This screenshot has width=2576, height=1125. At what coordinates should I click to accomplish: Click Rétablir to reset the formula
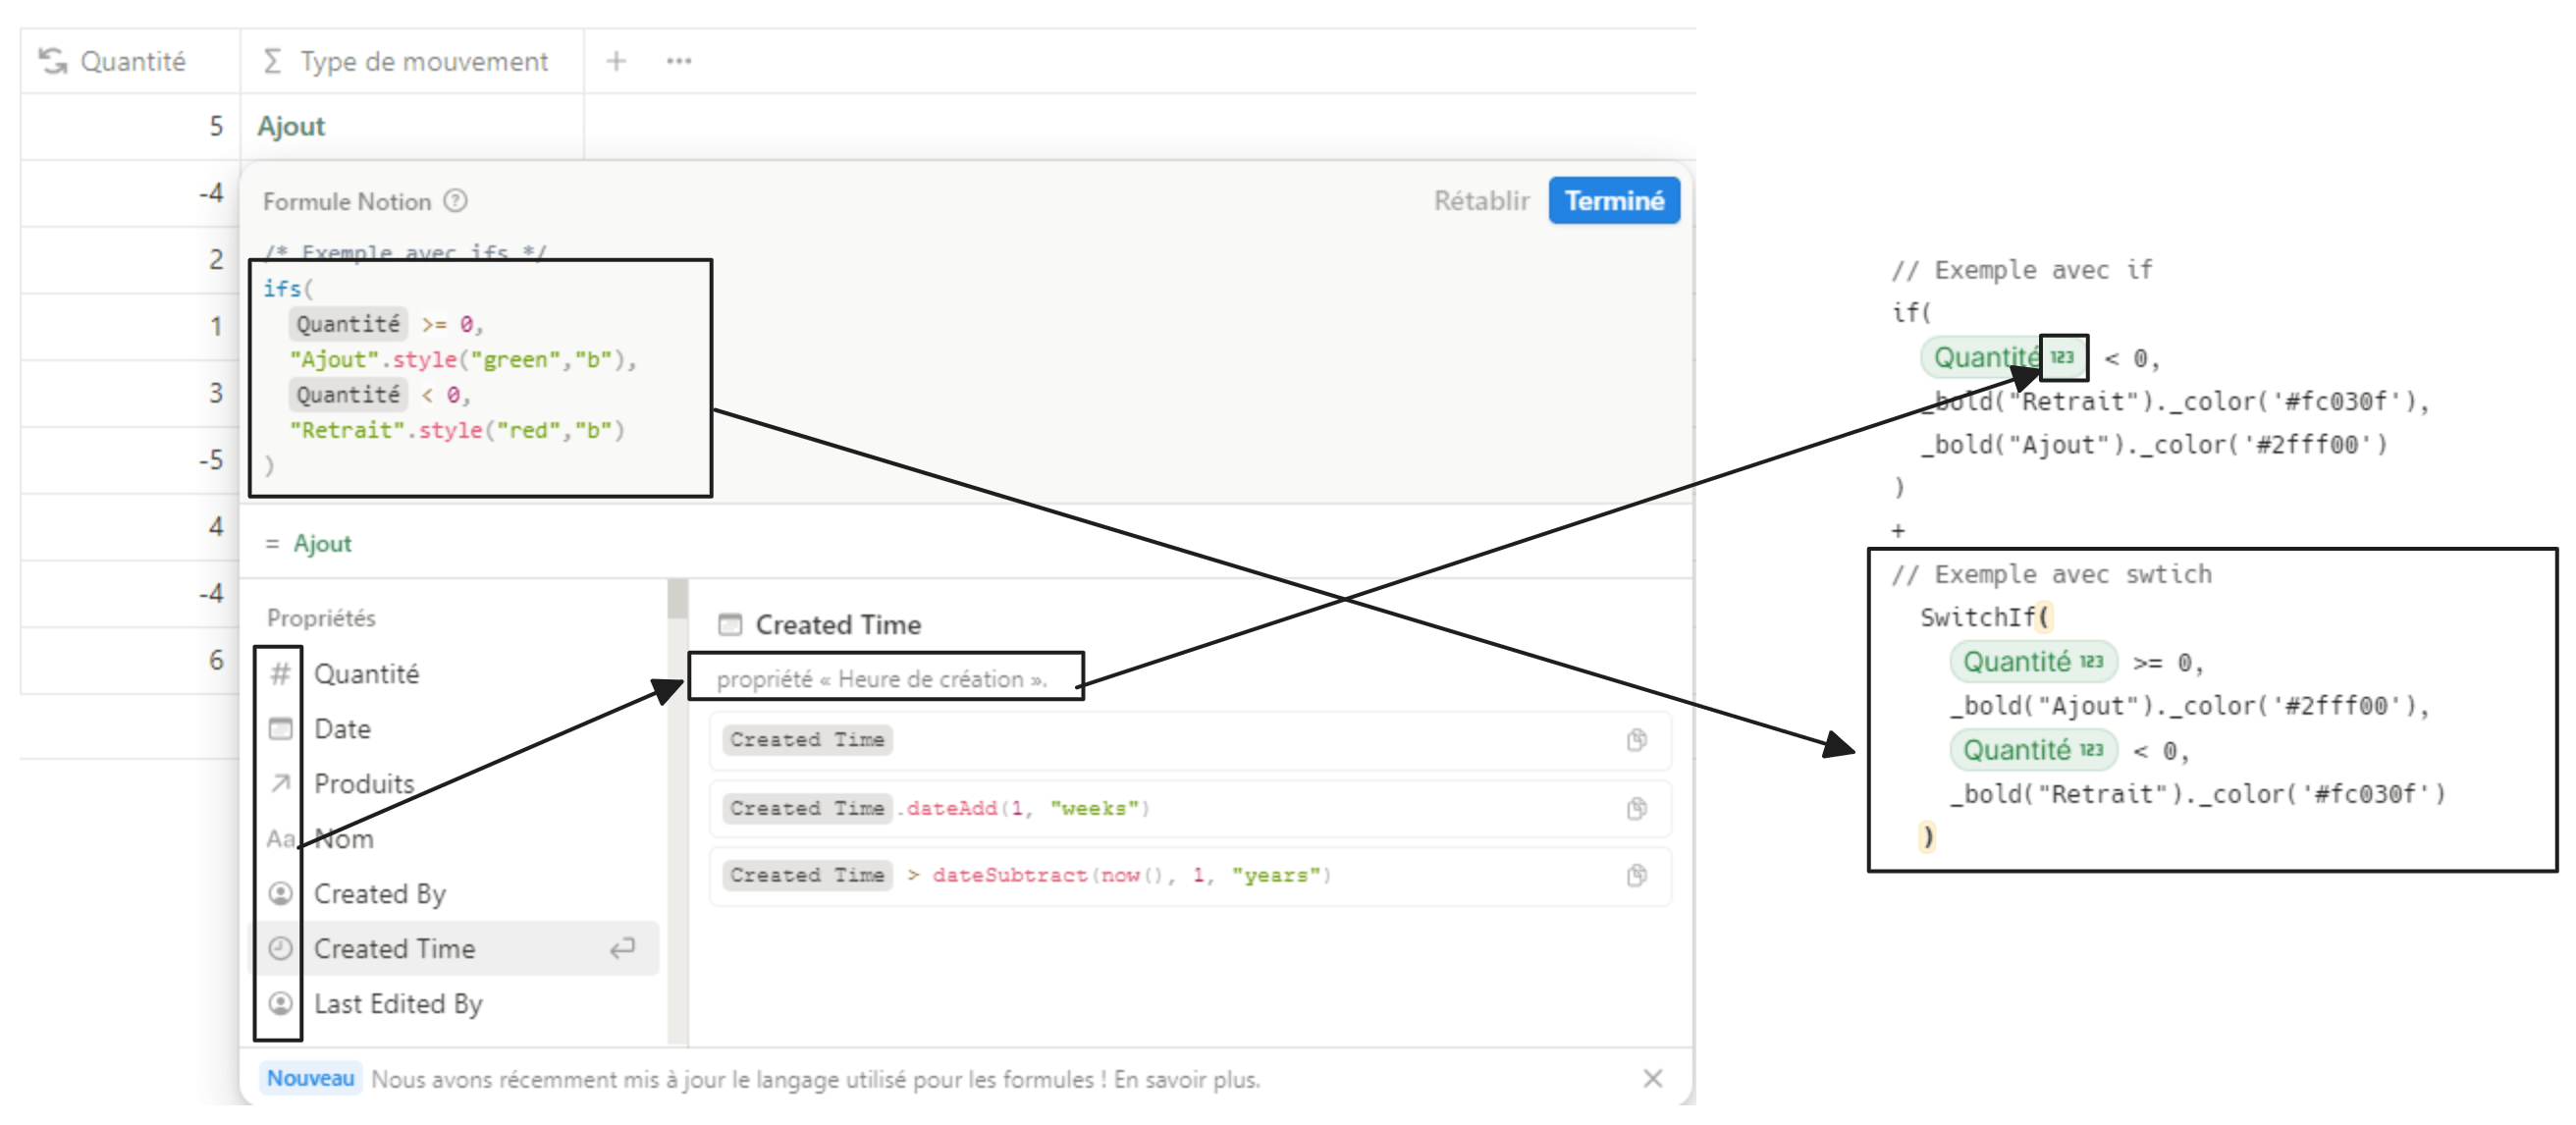1481,201
